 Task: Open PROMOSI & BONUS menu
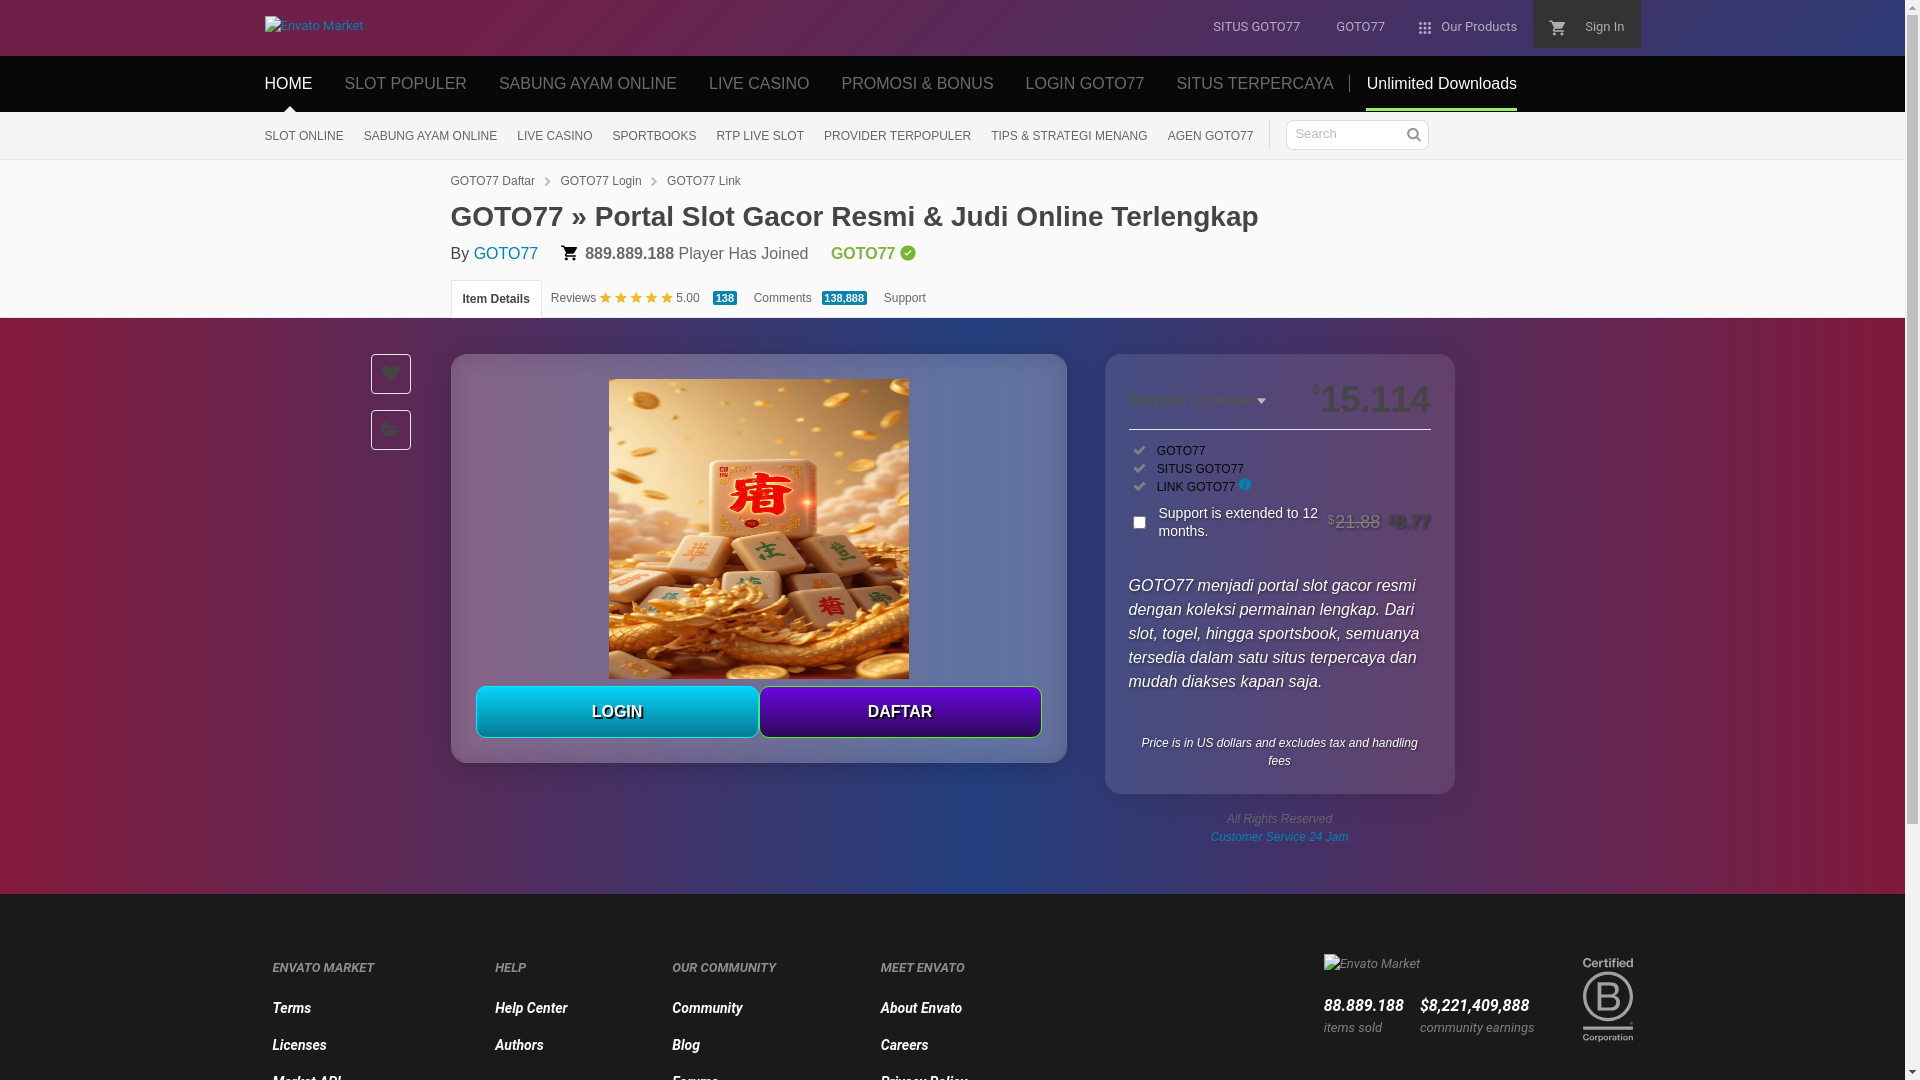coord(917,84)
